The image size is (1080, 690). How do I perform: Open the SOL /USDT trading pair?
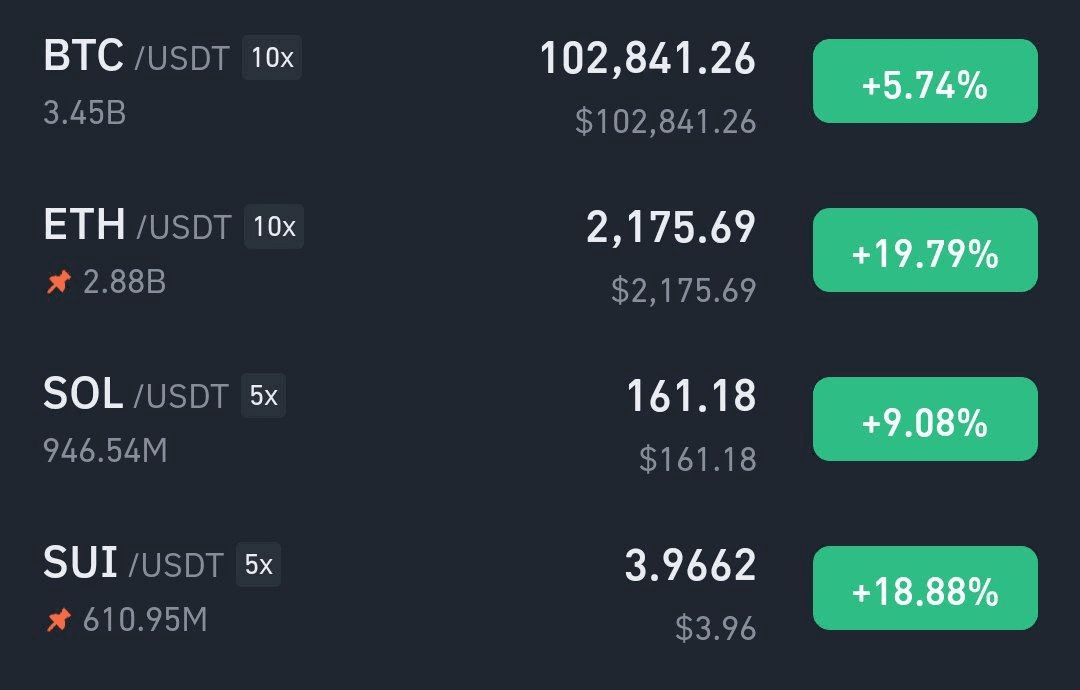click(x=136, y=394)
